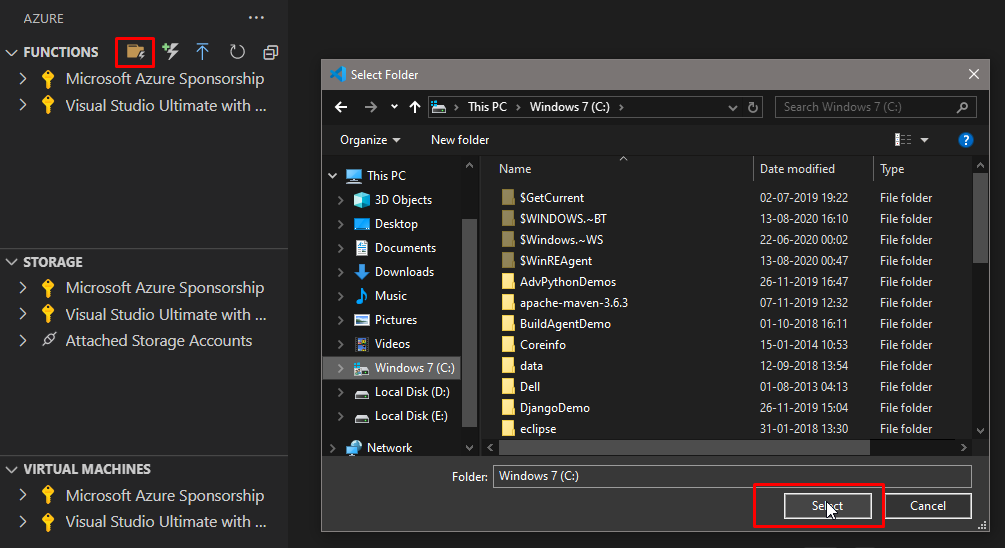
Task: Cancel the Select Folder dialog
Action: [x=927, y=506]
